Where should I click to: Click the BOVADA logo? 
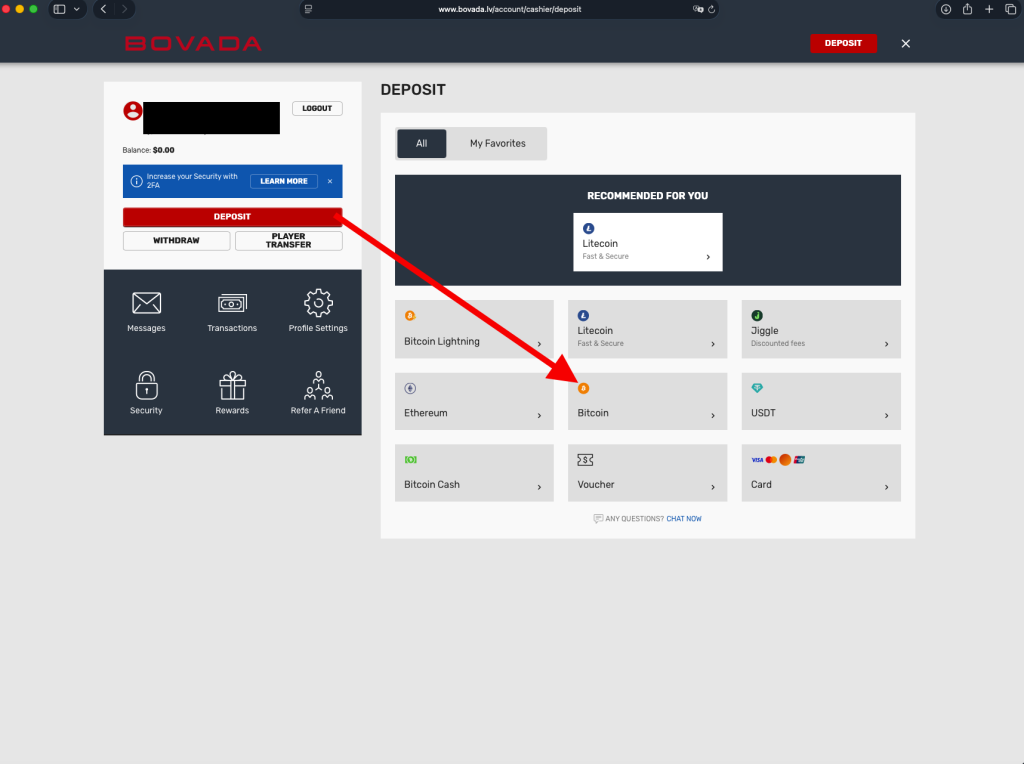coord(193,44)
